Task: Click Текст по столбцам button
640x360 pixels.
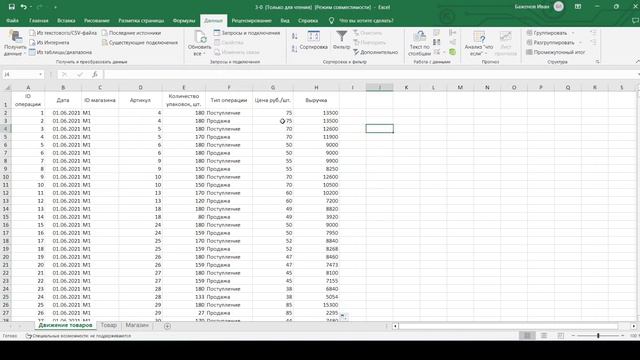Action: tap(419, 43)
